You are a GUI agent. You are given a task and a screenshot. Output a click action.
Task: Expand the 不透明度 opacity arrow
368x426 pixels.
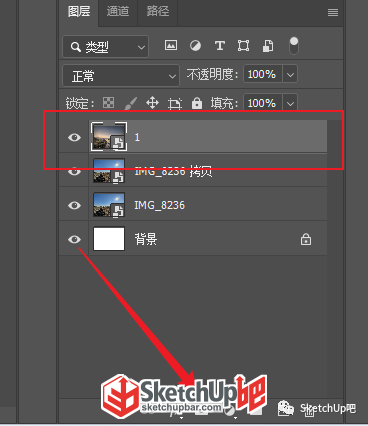tap(290, 74)
